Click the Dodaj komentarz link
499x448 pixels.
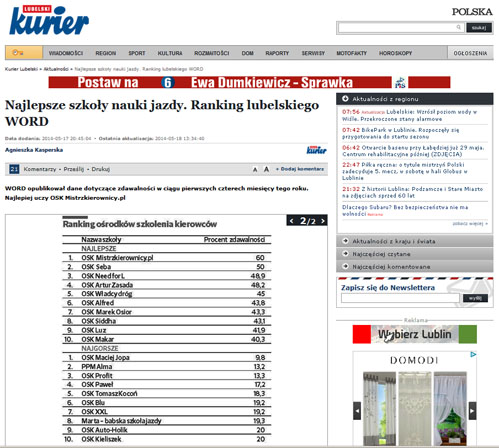300,169
